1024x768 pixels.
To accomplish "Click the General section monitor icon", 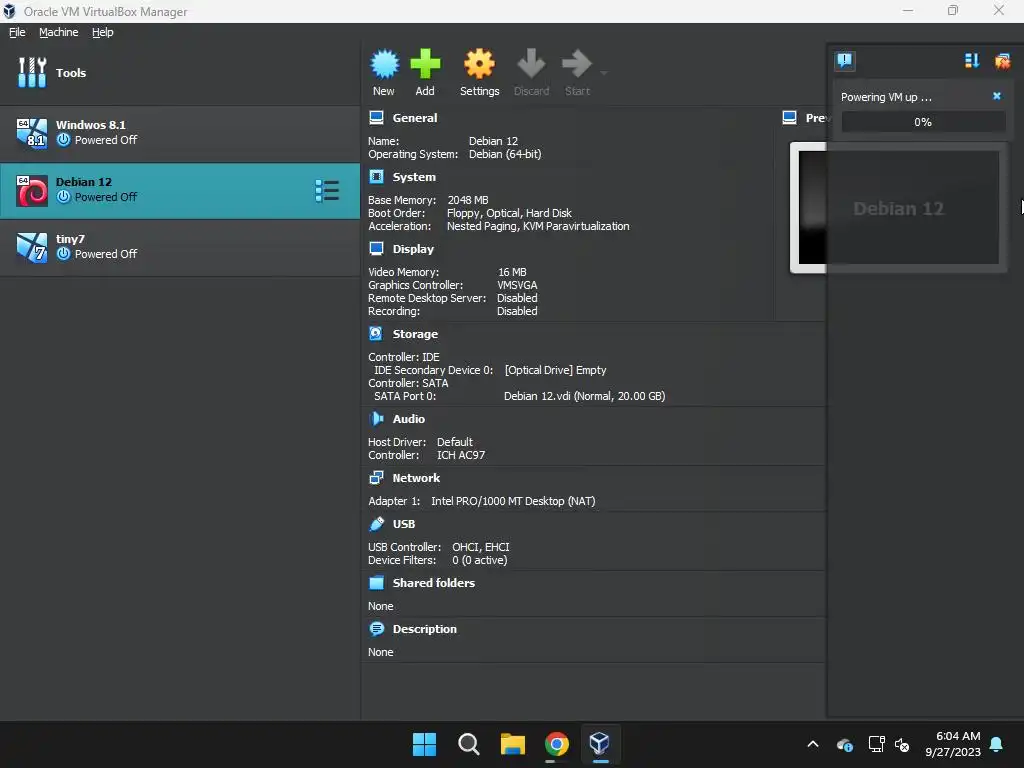I will 376,118.
